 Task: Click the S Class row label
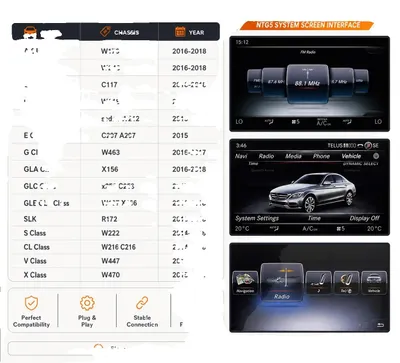(35, 233)
